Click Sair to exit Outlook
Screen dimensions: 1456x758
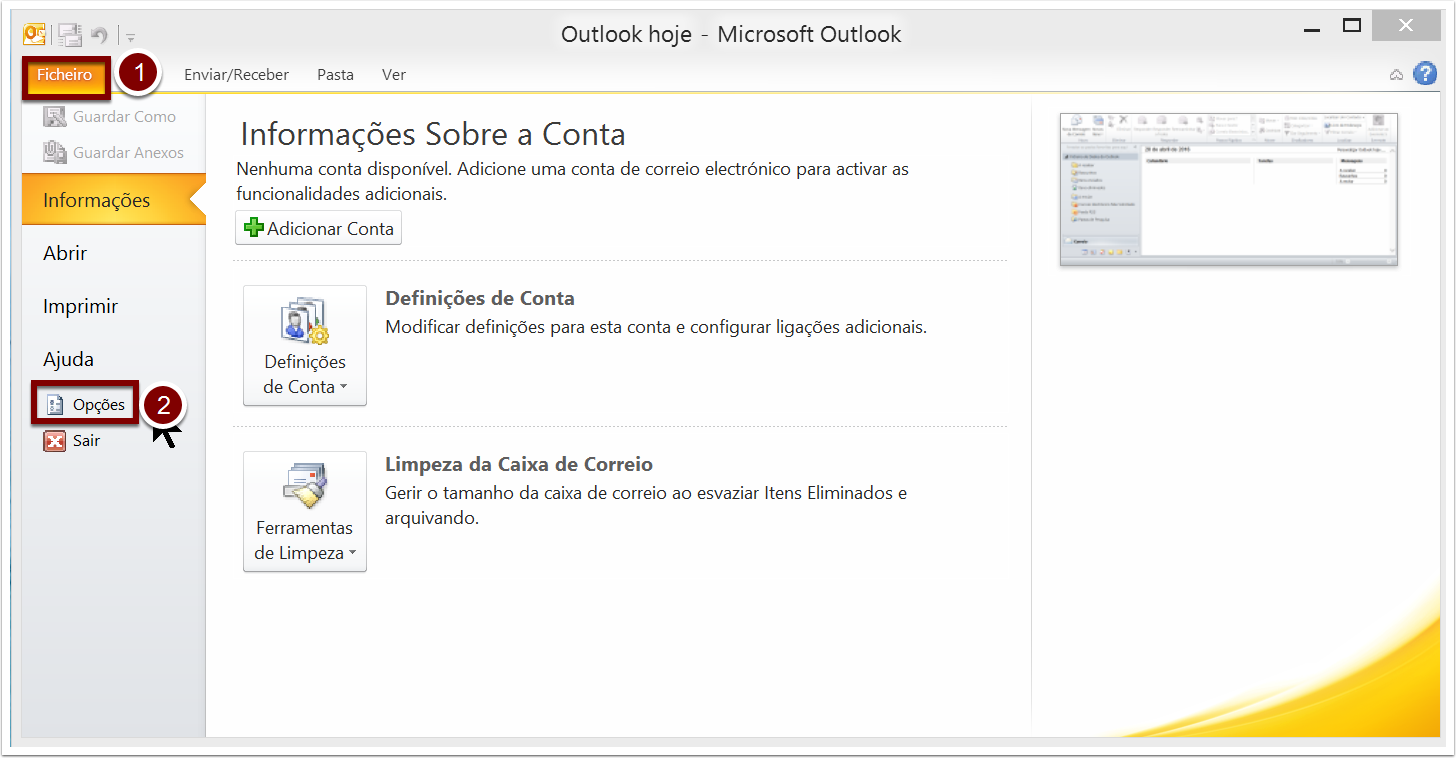point(72,441)
